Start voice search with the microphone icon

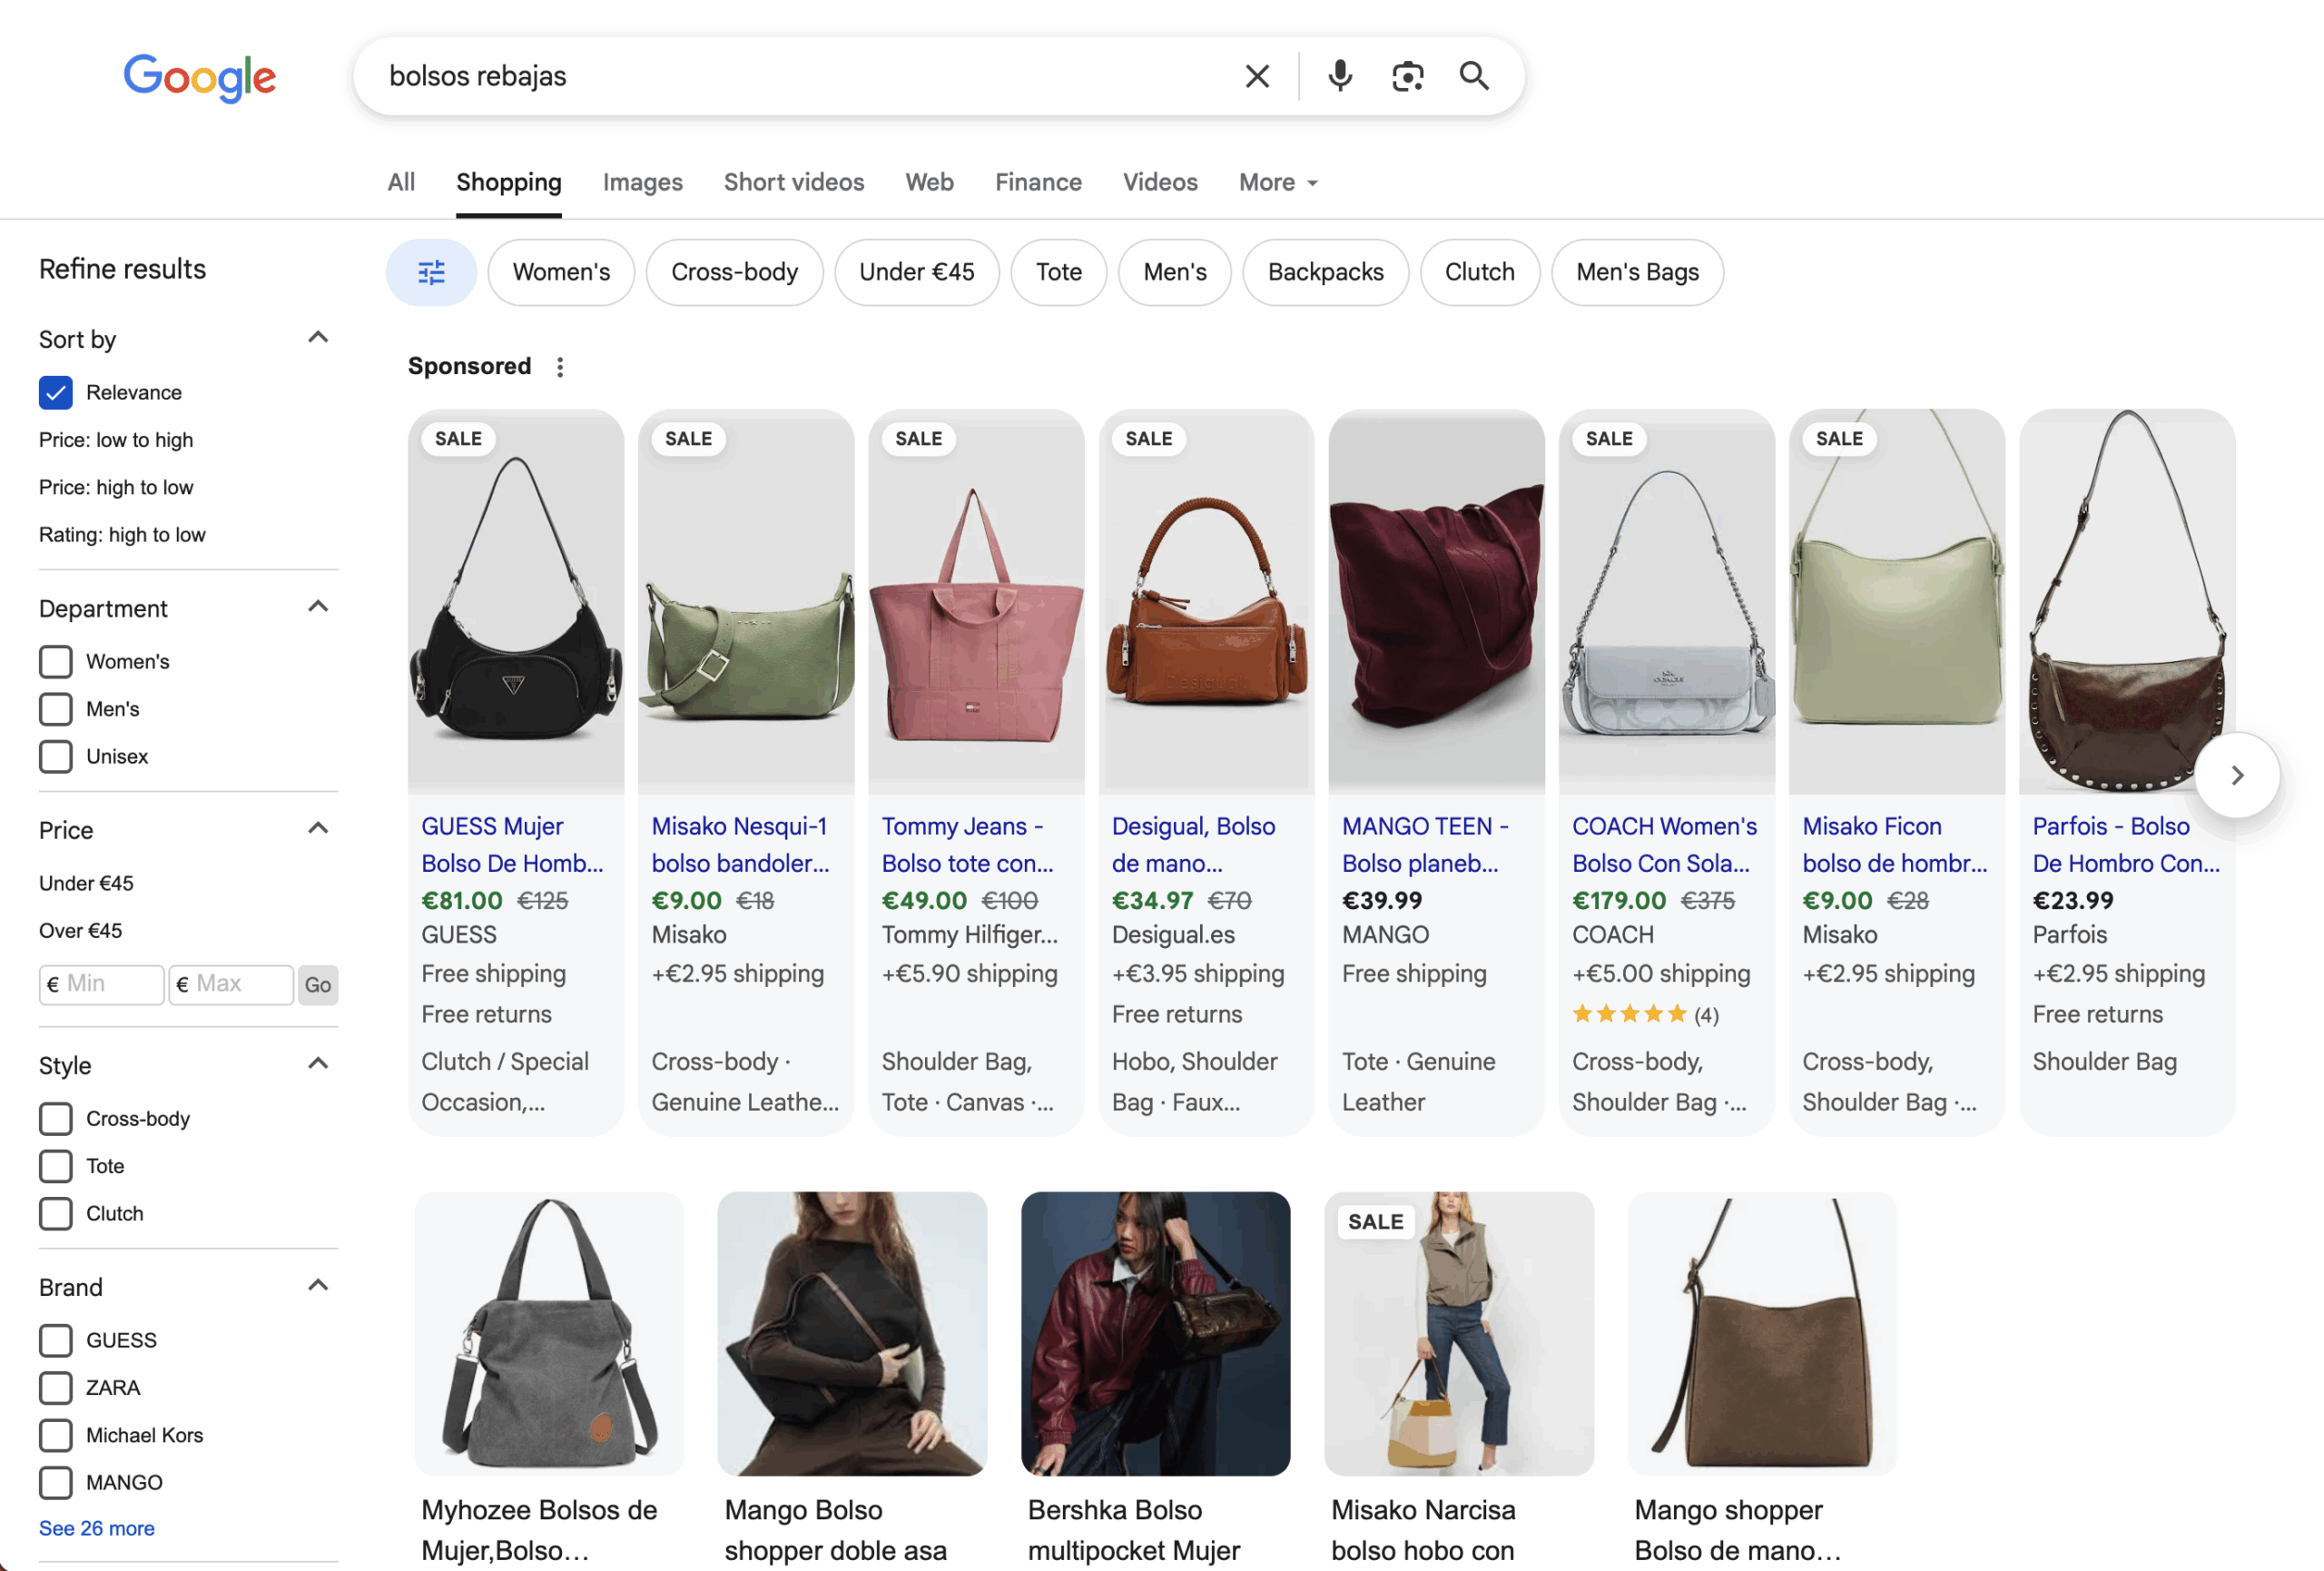1340,76
